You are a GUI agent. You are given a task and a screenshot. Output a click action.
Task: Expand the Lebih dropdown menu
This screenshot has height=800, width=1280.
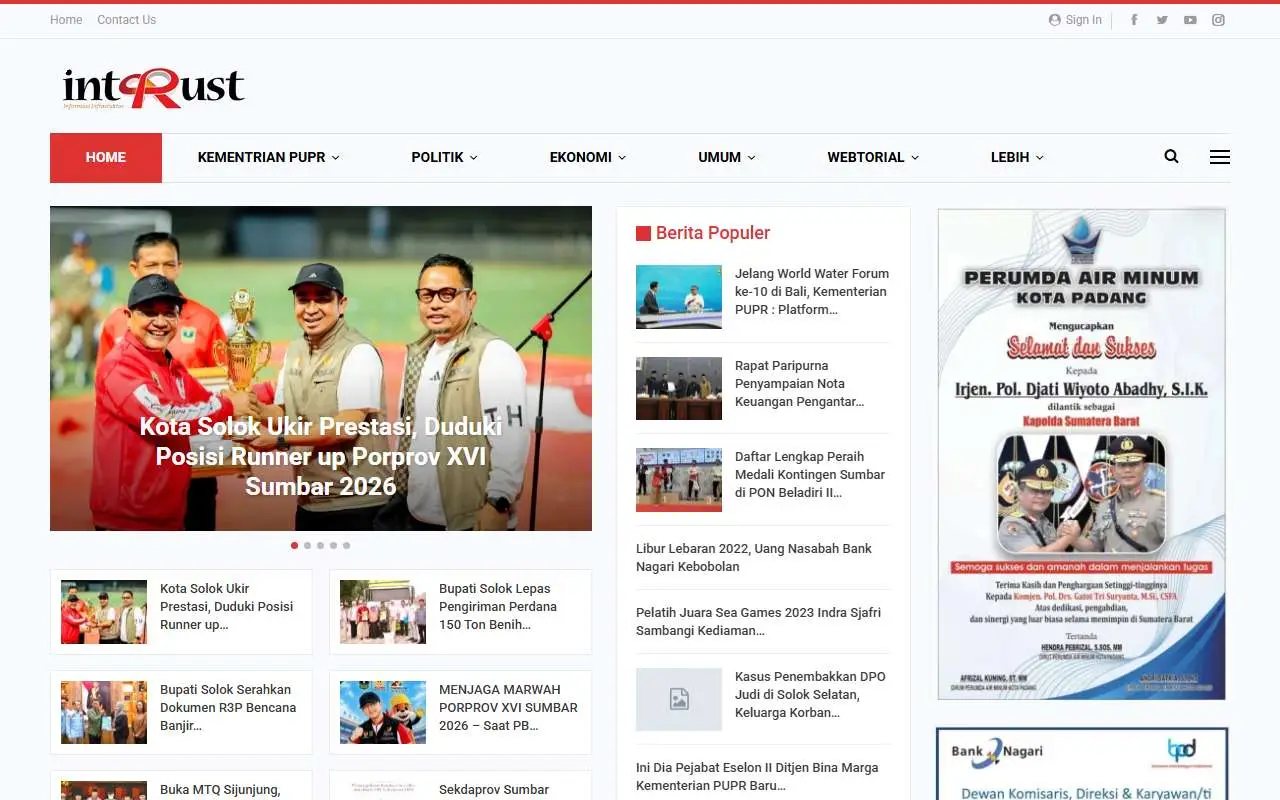tap(1017, 157)
